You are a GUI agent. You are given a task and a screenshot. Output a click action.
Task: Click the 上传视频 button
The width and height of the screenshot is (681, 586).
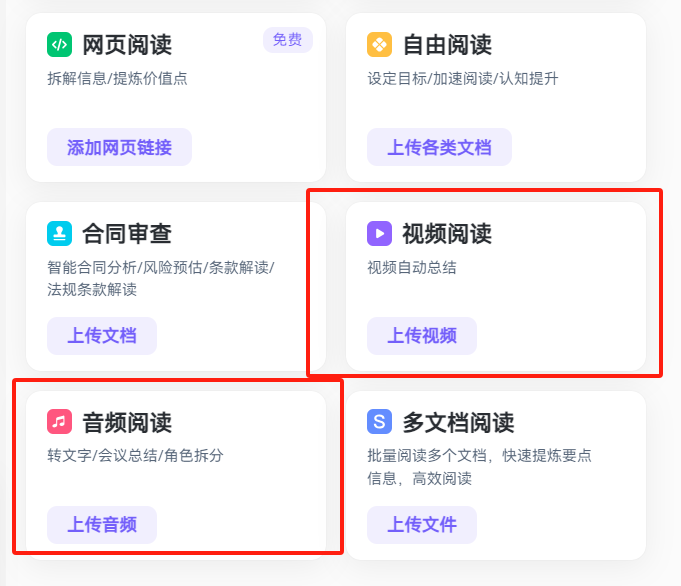pos(422,336)
